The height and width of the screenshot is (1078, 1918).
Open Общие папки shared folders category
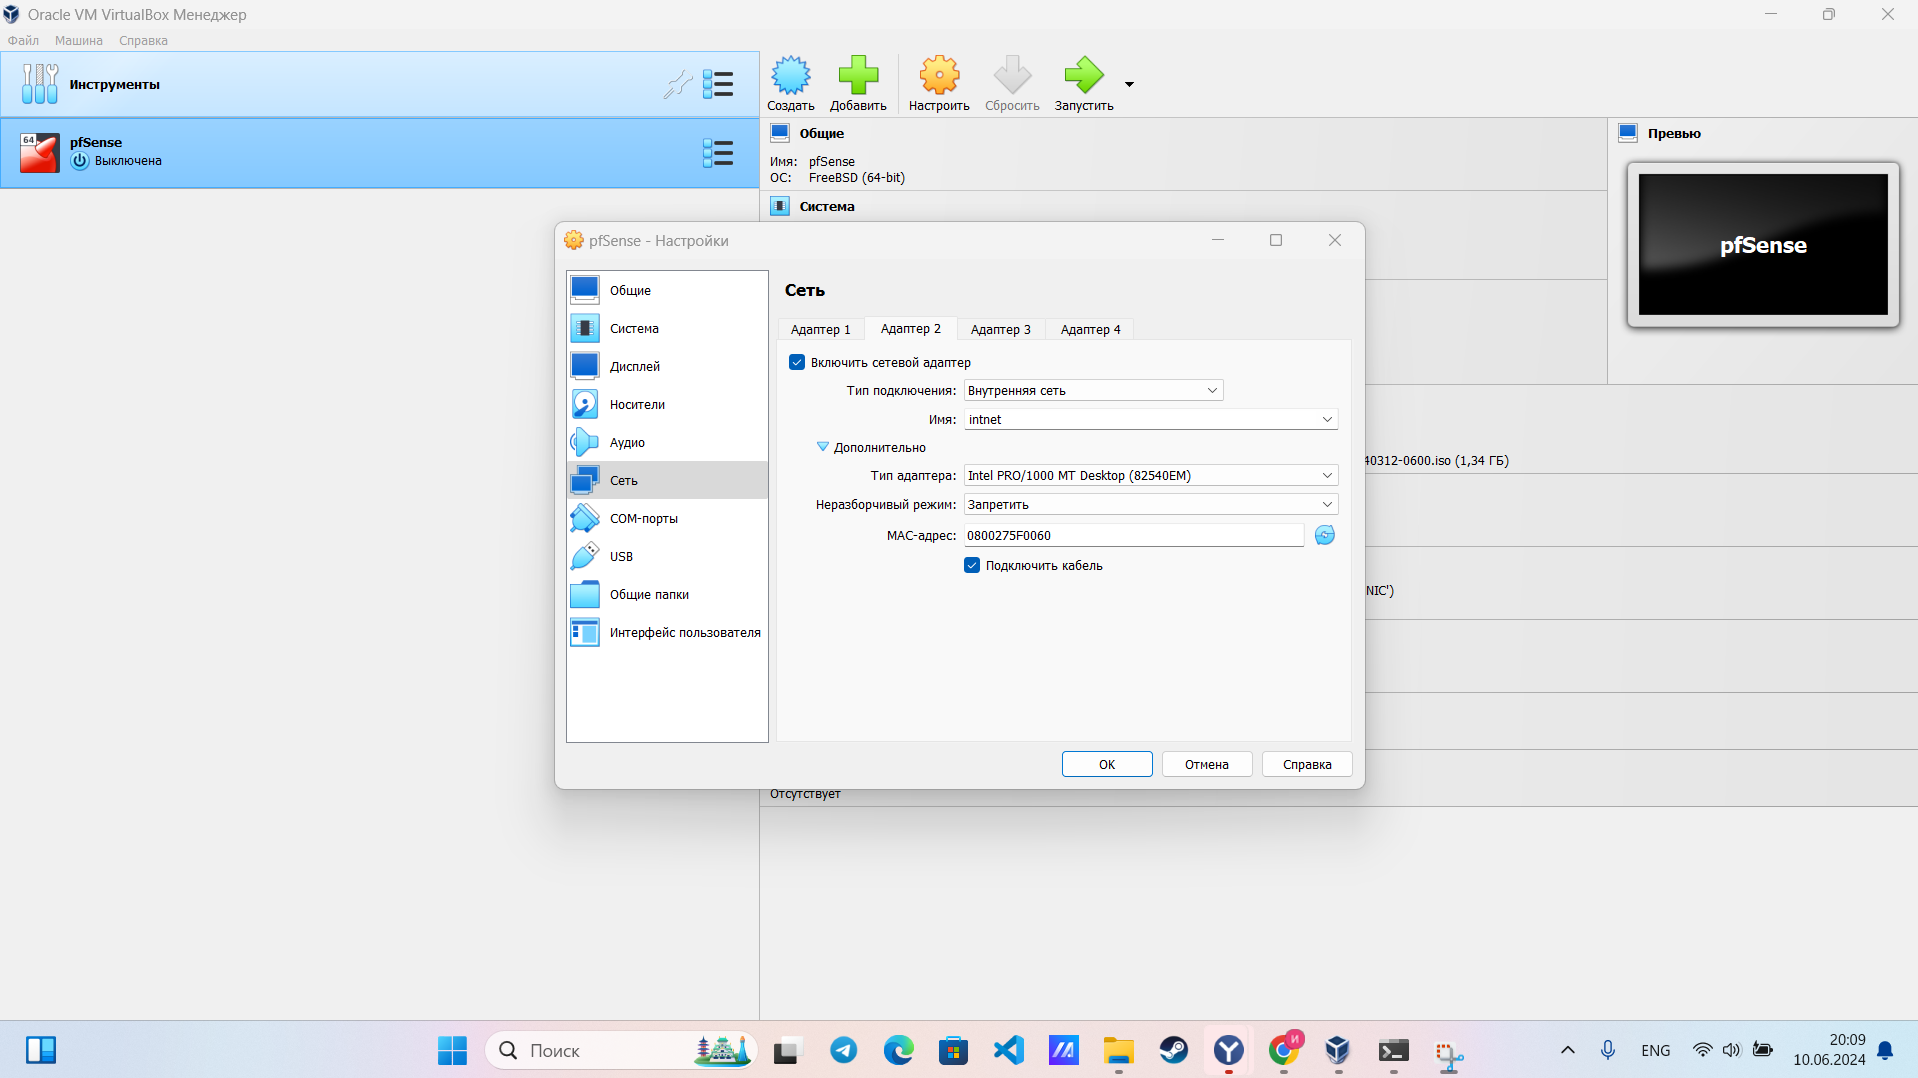tap(667, 594)
